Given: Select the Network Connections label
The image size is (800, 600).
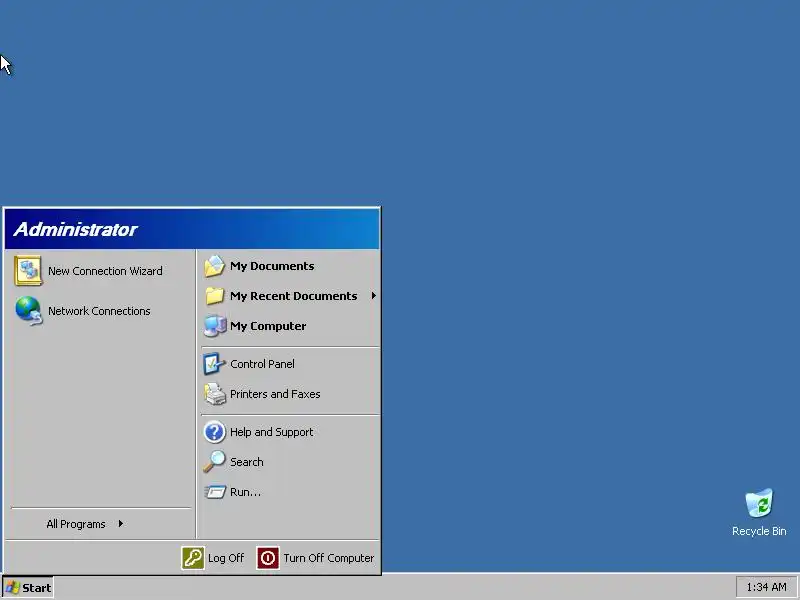Looking at the screenshot, I should (x=99, y=311).
